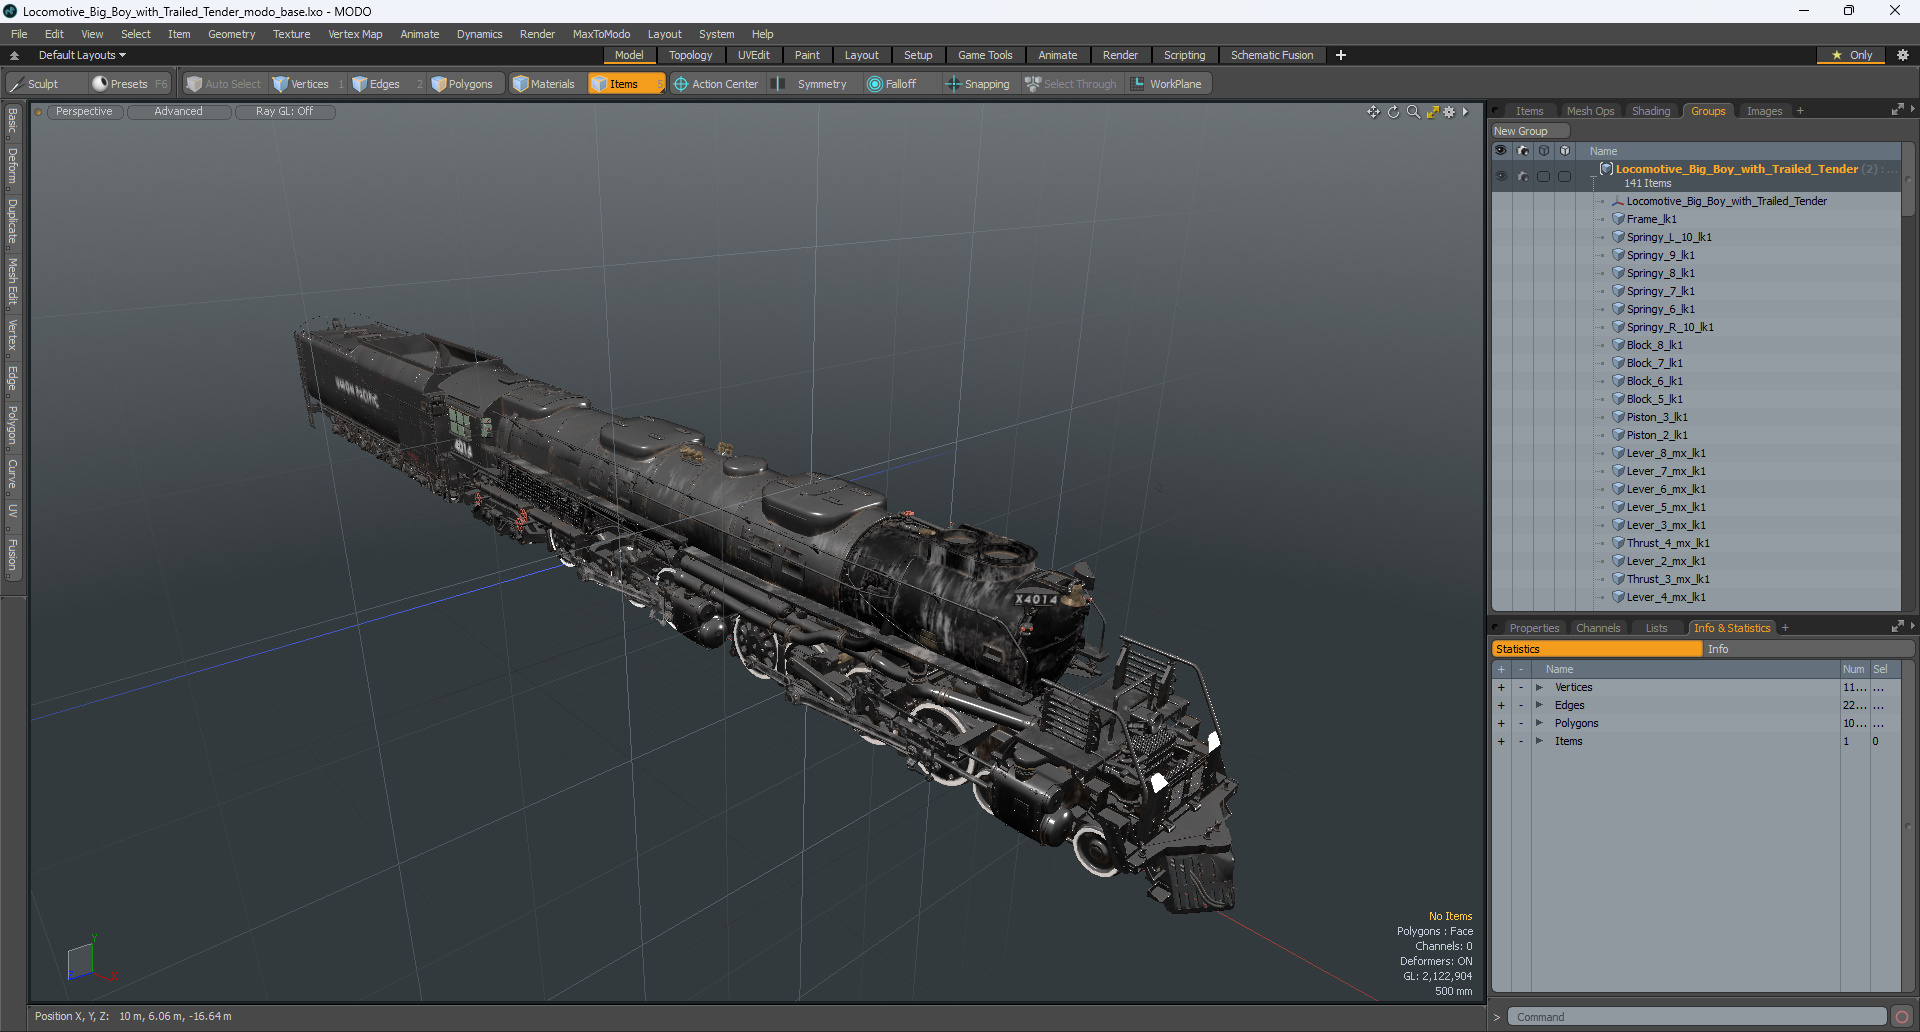This screenshot has width=1920, height=1032.
Task: Activate Items selection mode
Action: click(625, 84)
